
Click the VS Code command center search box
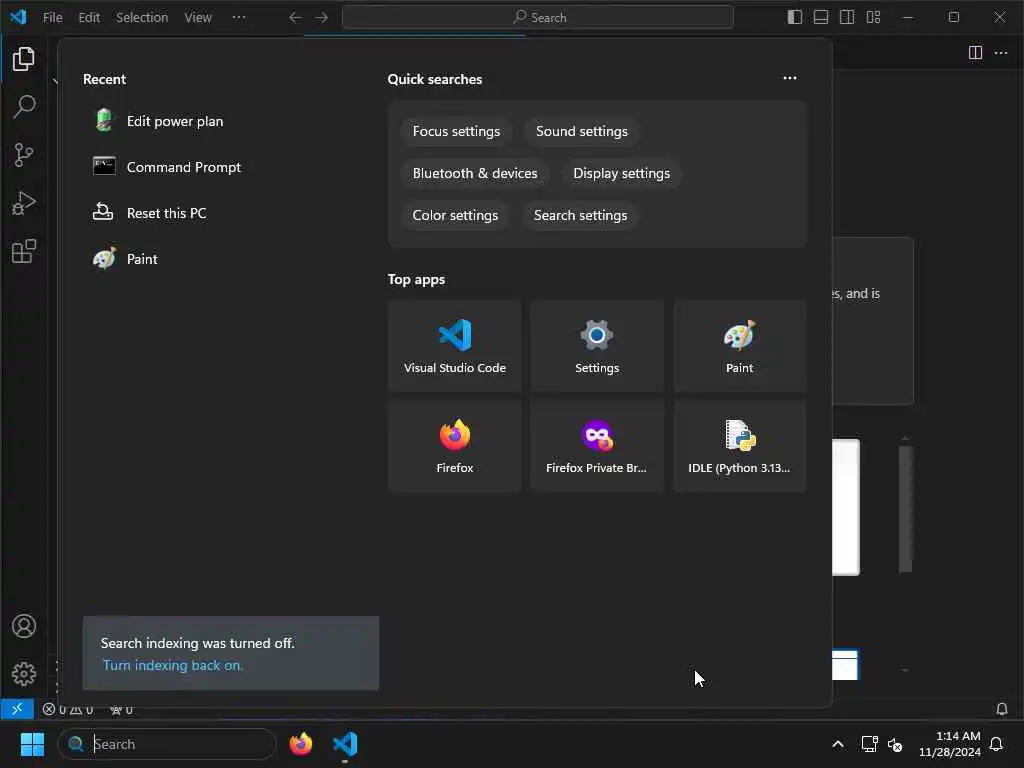537,18
